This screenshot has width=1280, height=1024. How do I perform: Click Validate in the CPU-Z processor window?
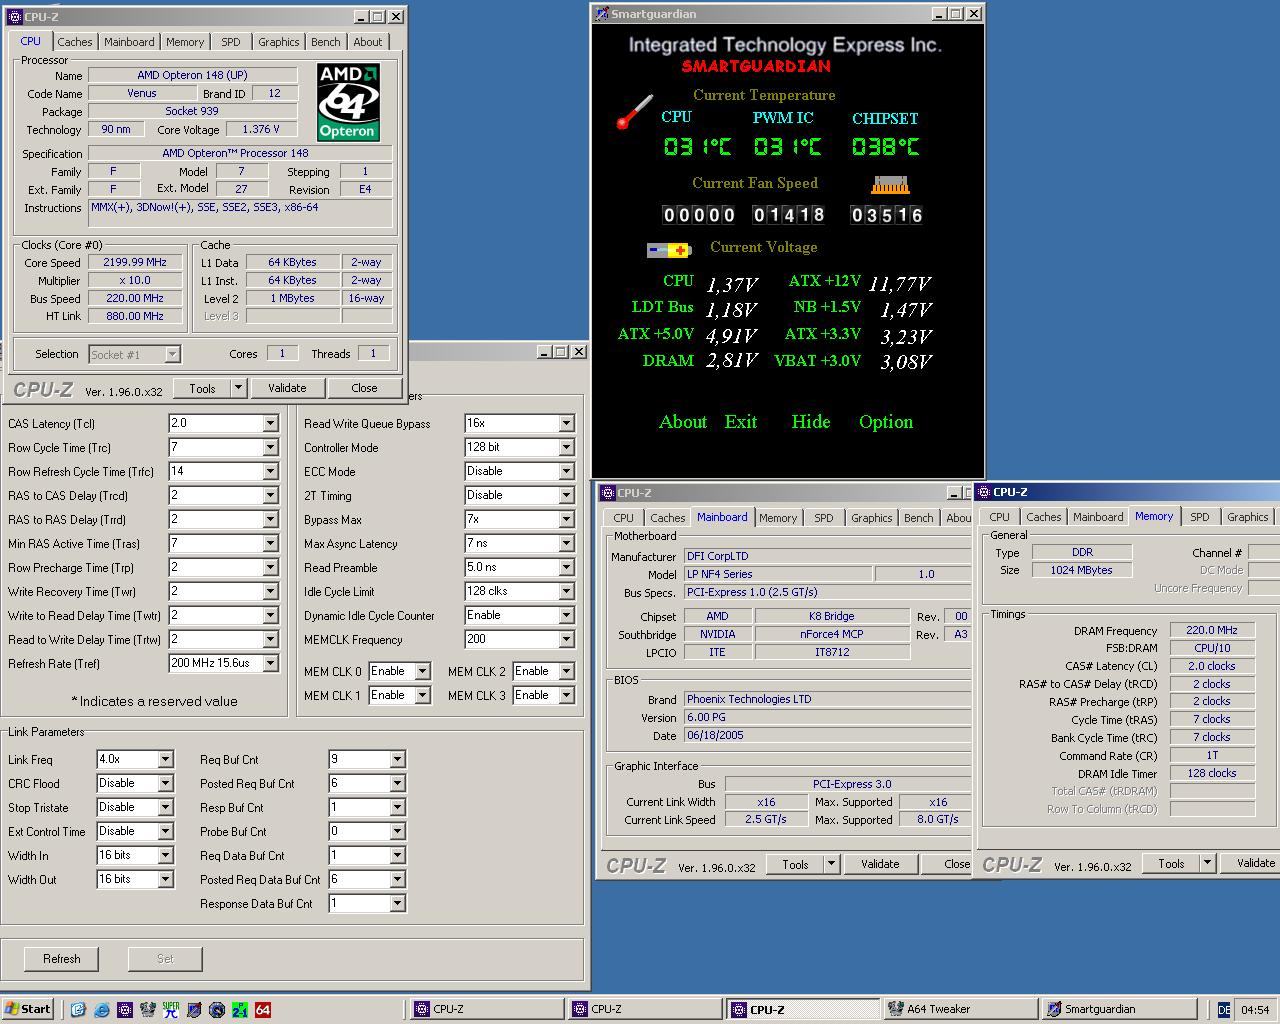[287, 388]
